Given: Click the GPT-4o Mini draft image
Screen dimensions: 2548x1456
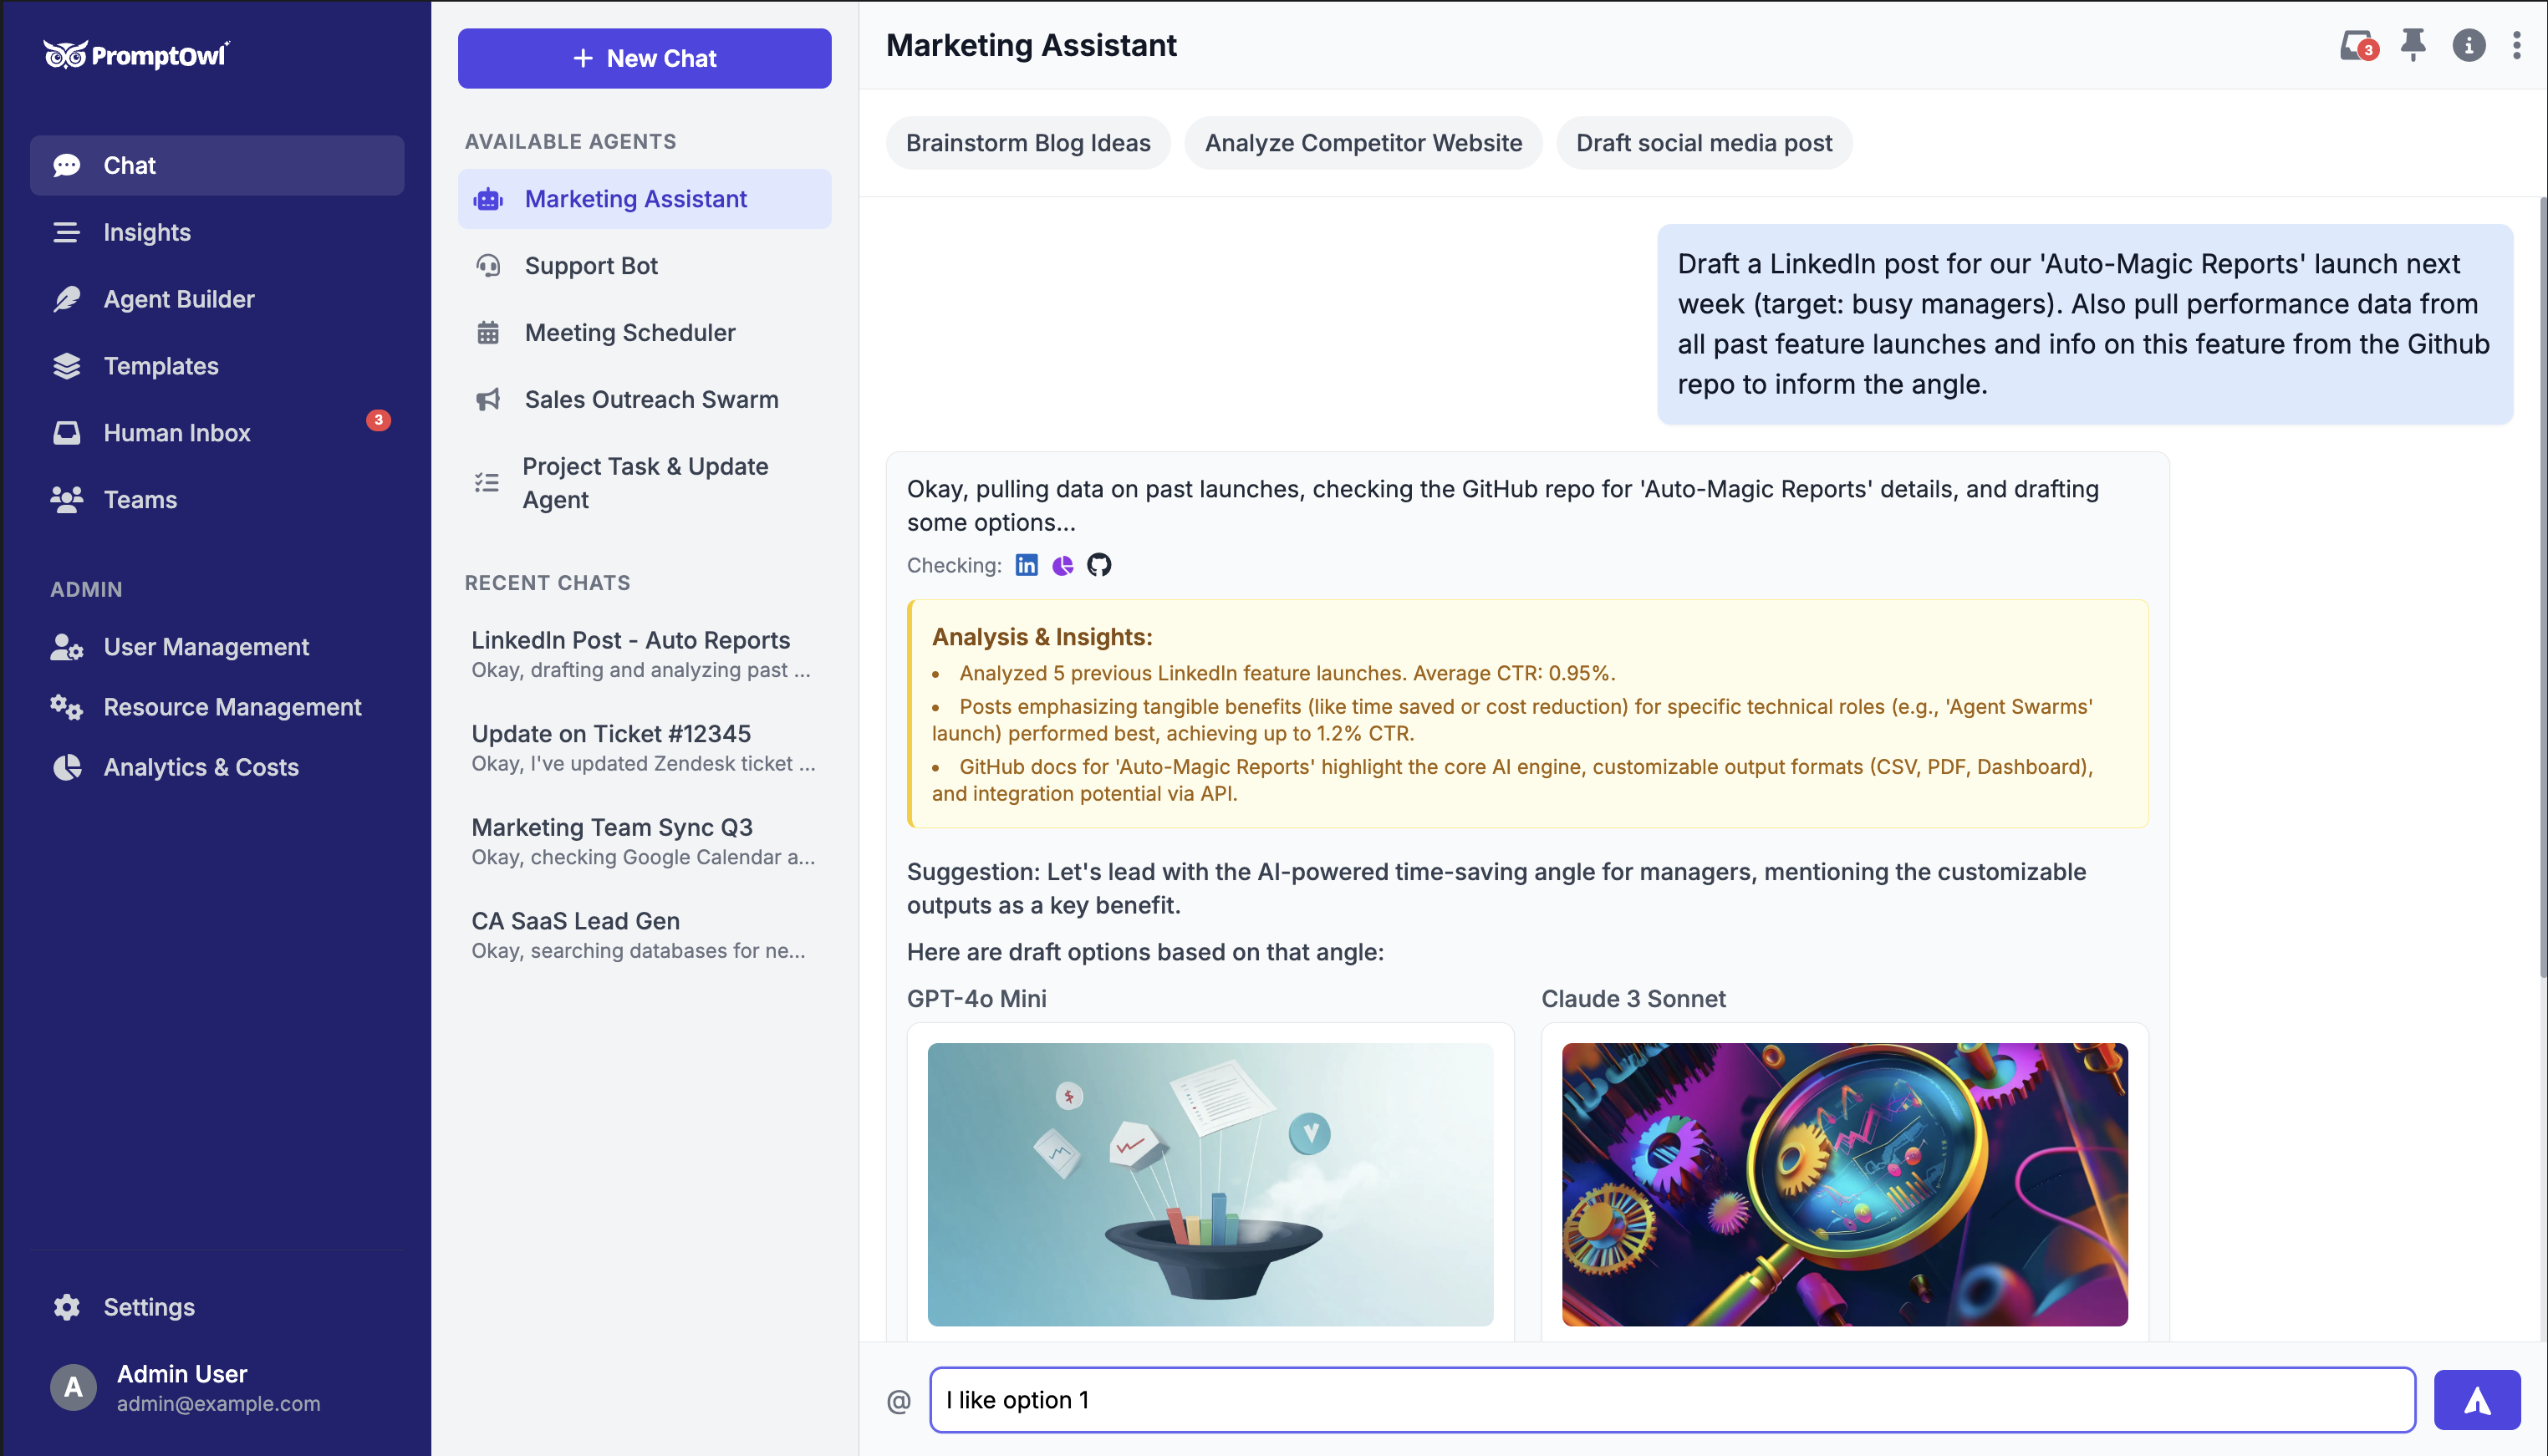Looking at the screenshot, I should click(1210, 1184).
